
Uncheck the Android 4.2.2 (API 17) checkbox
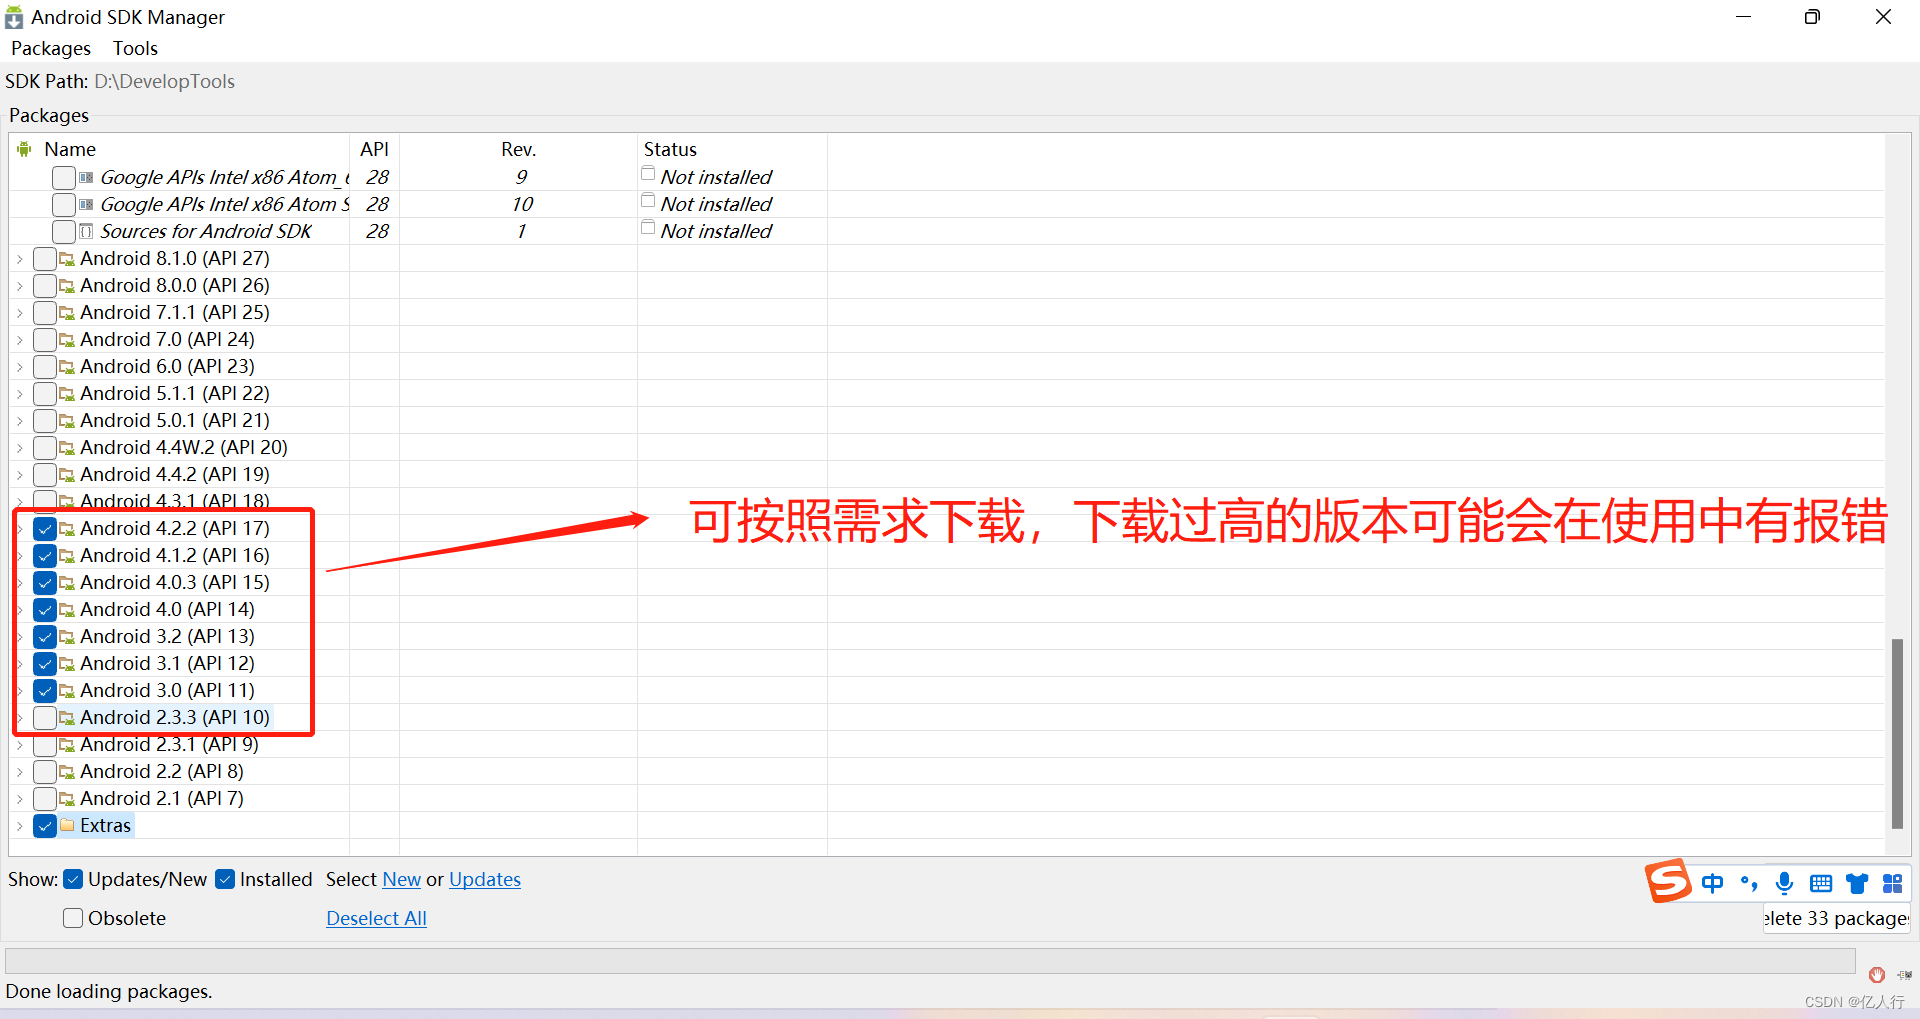[45, 529]
